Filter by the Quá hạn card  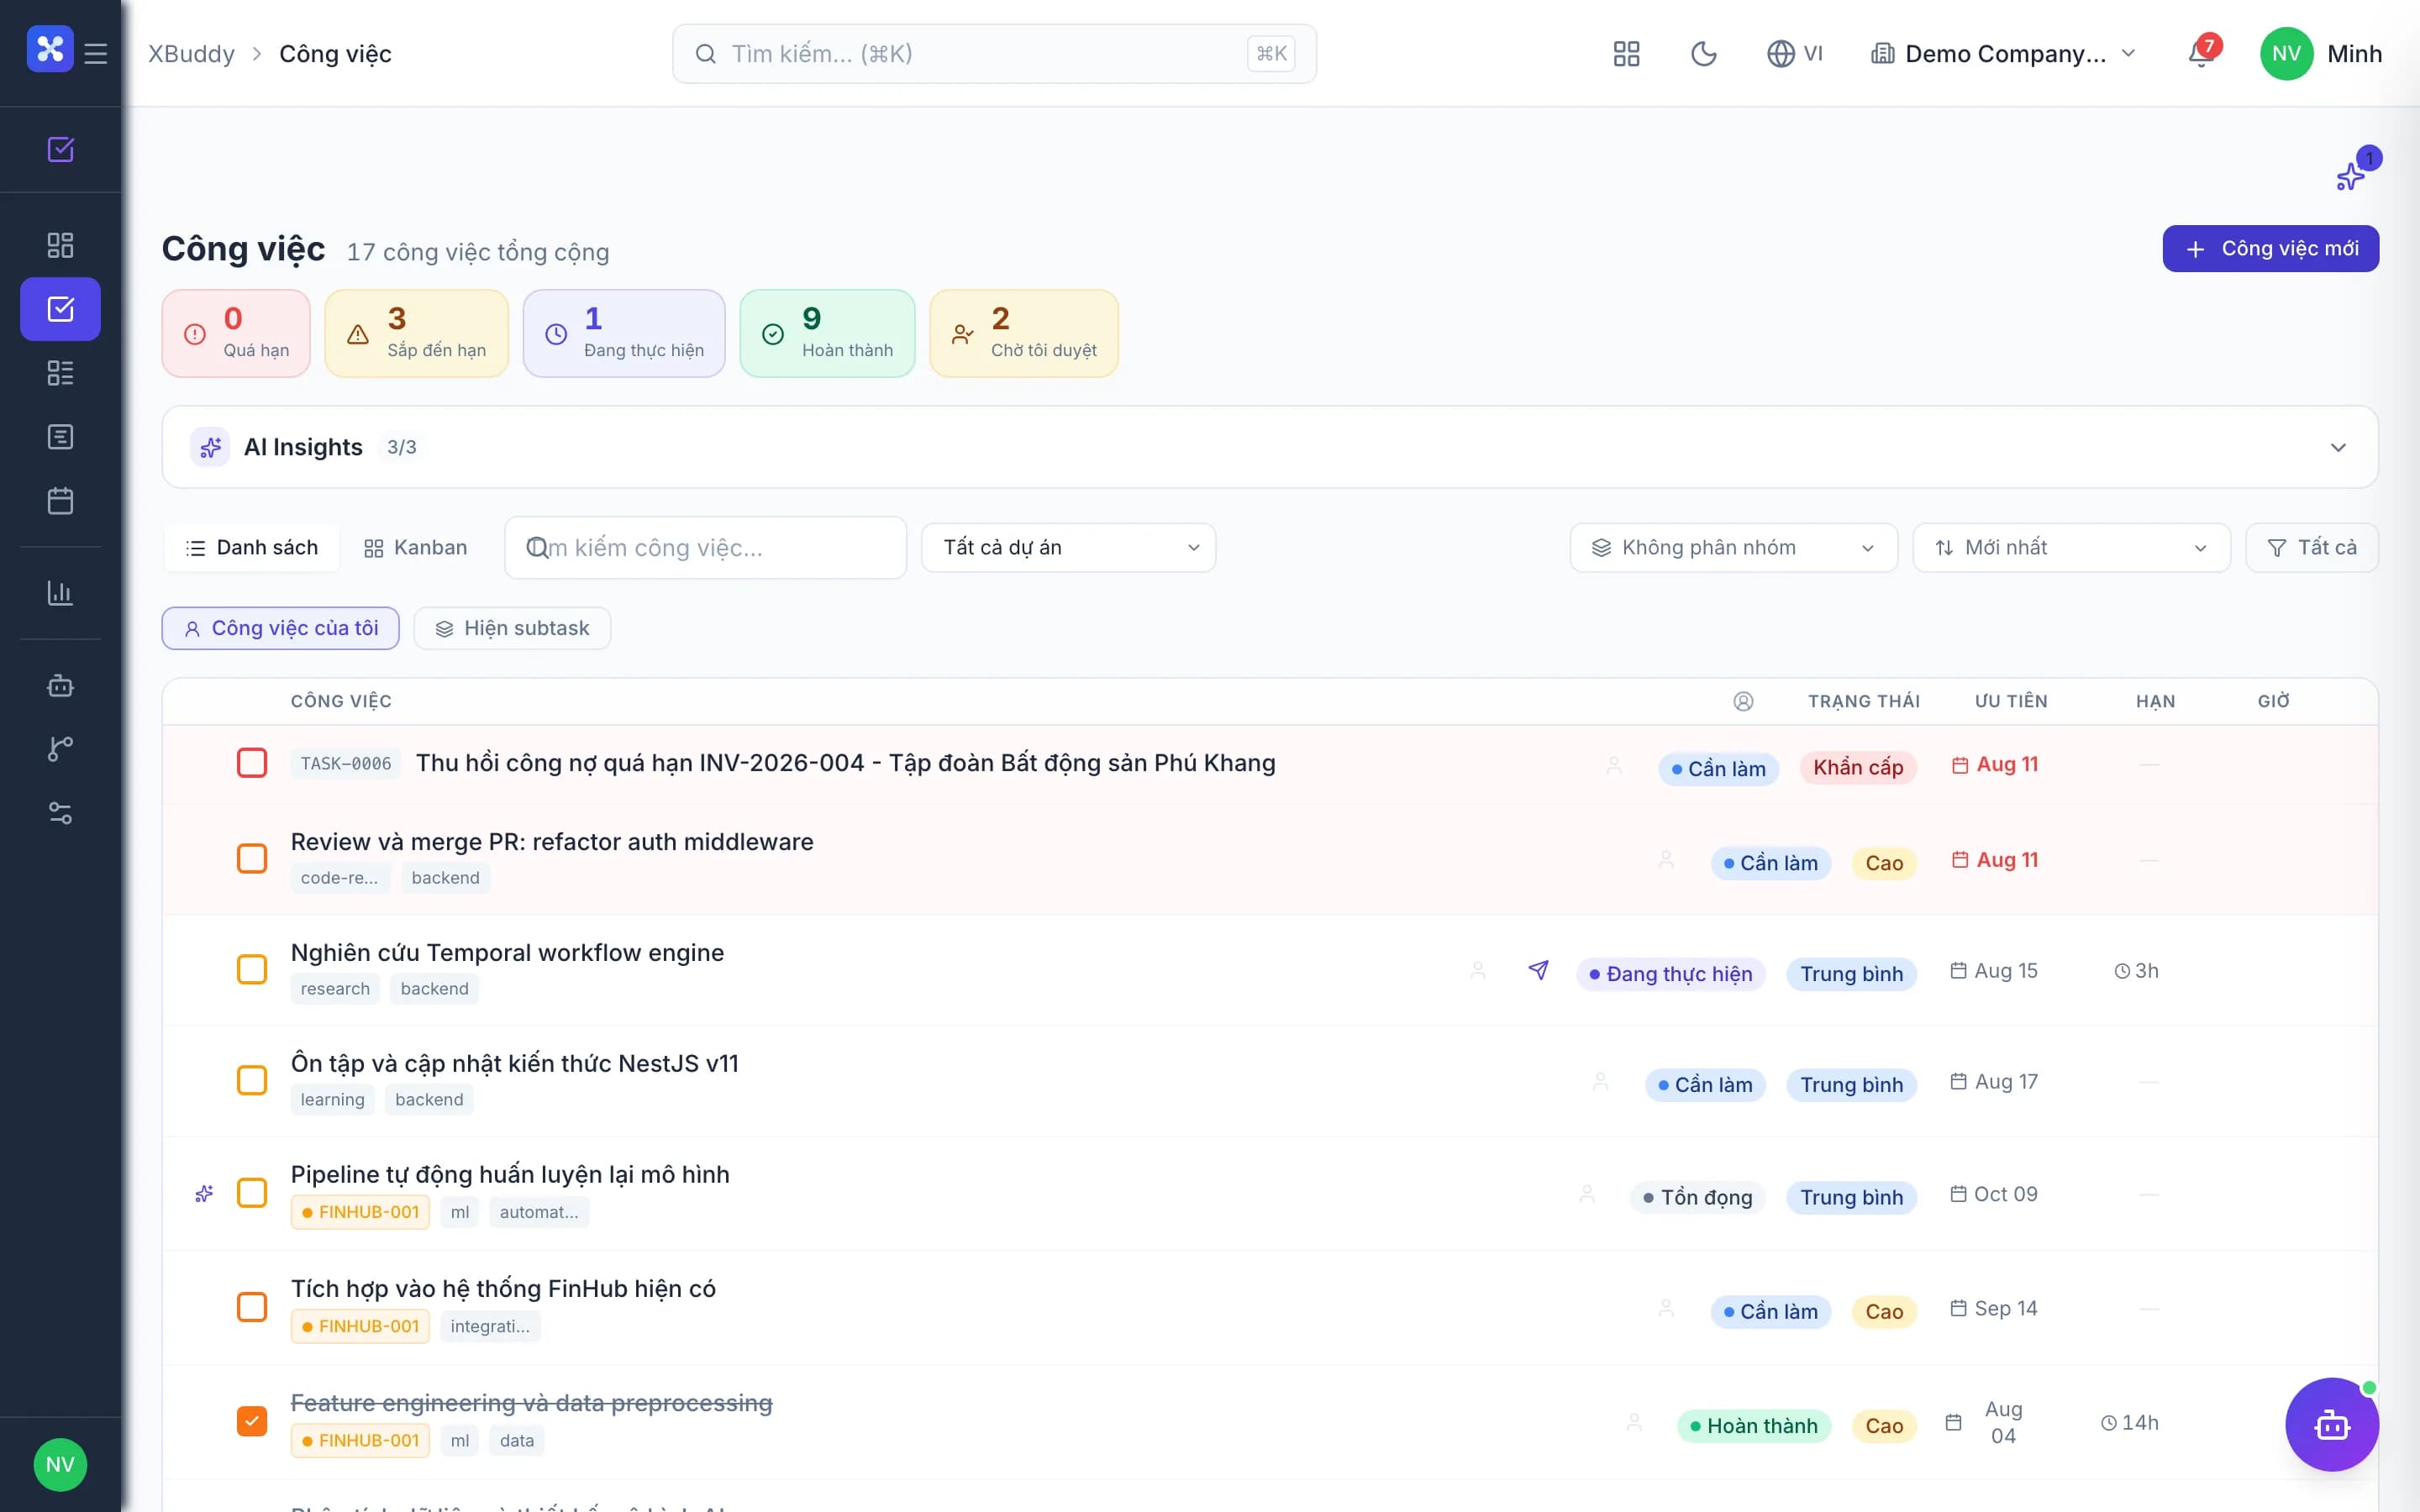pyautogui.click(x=236, y=333)
